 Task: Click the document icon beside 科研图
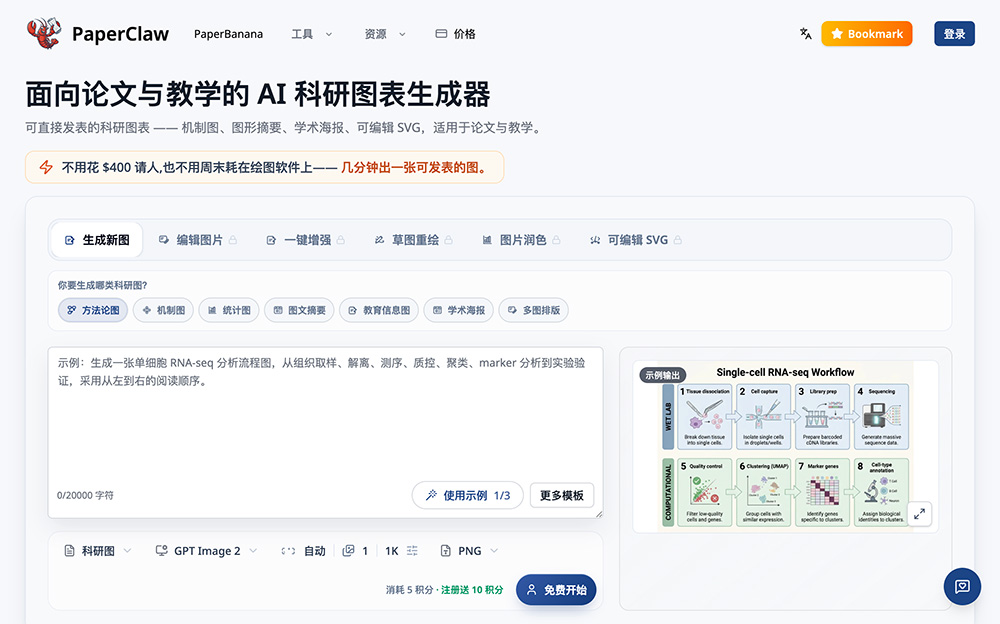(x=70, y=551)
